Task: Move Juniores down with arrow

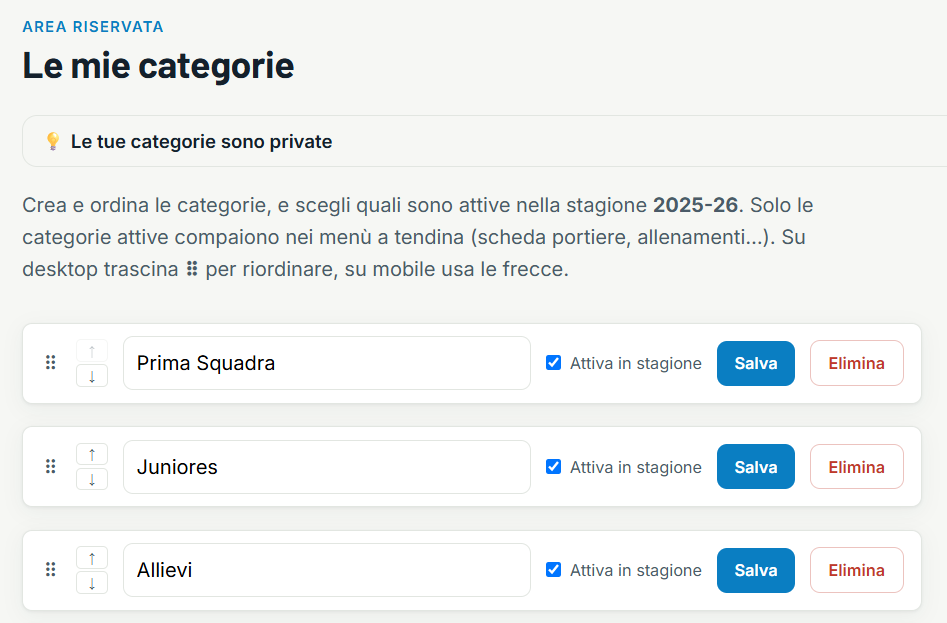Action: (x=92, y=479)
